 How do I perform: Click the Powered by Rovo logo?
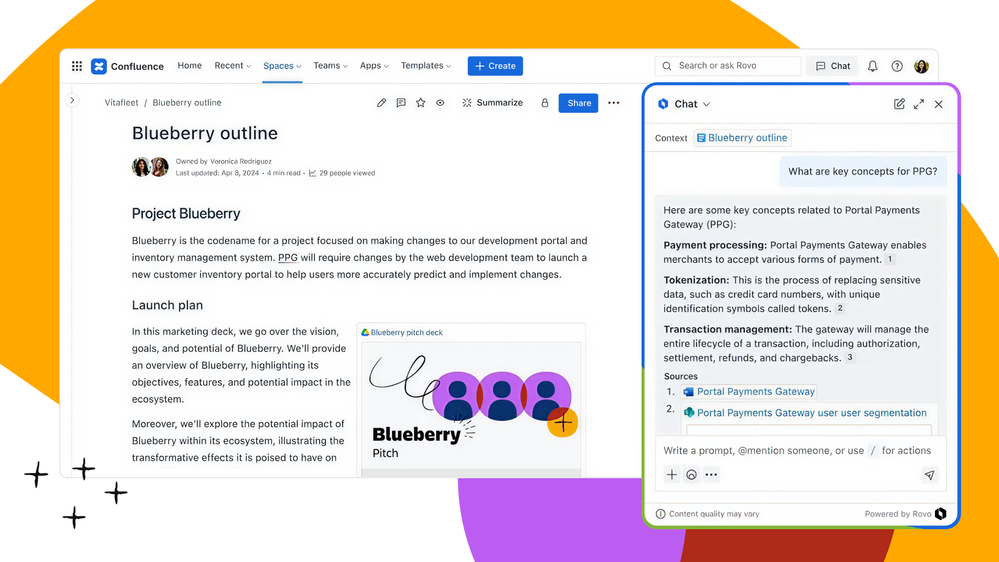click(941, 514)
